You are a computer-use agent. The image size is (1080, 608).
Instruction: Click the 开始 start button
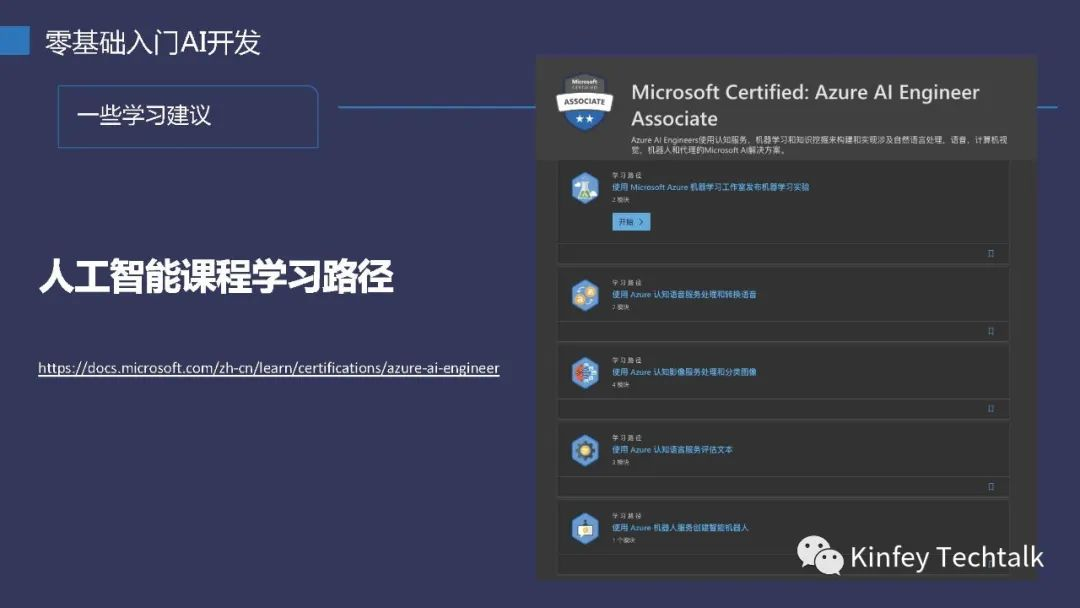(x=631, y=222)
